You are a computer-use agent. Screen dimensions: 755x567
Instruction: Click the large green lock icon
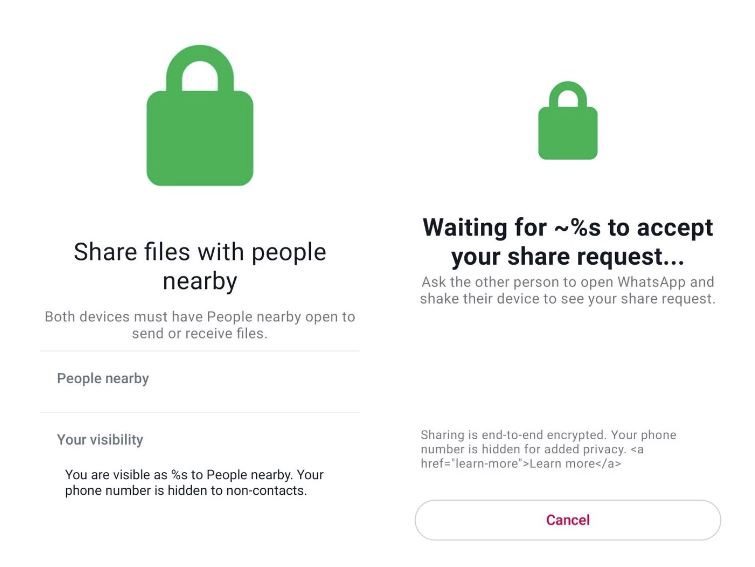tap(200, 115)
